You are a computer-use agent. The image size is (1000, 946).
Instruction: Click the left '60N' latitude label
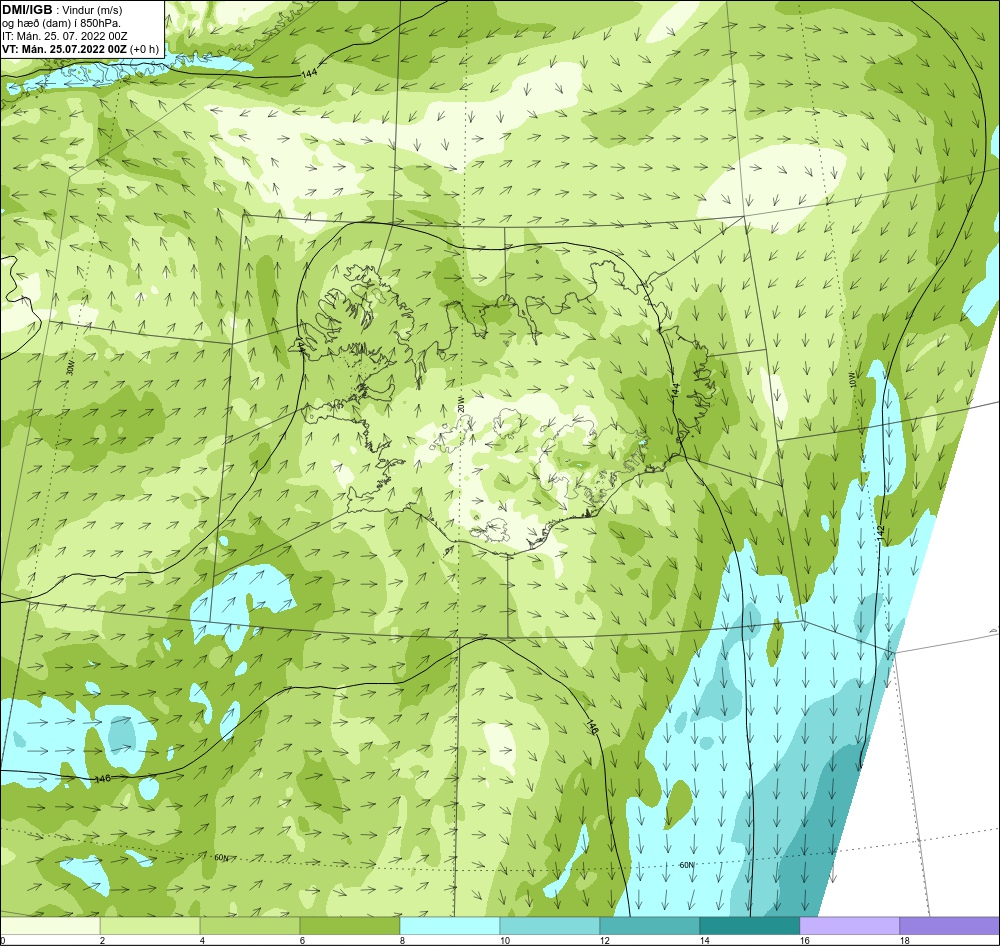click(x=221, y=857)
